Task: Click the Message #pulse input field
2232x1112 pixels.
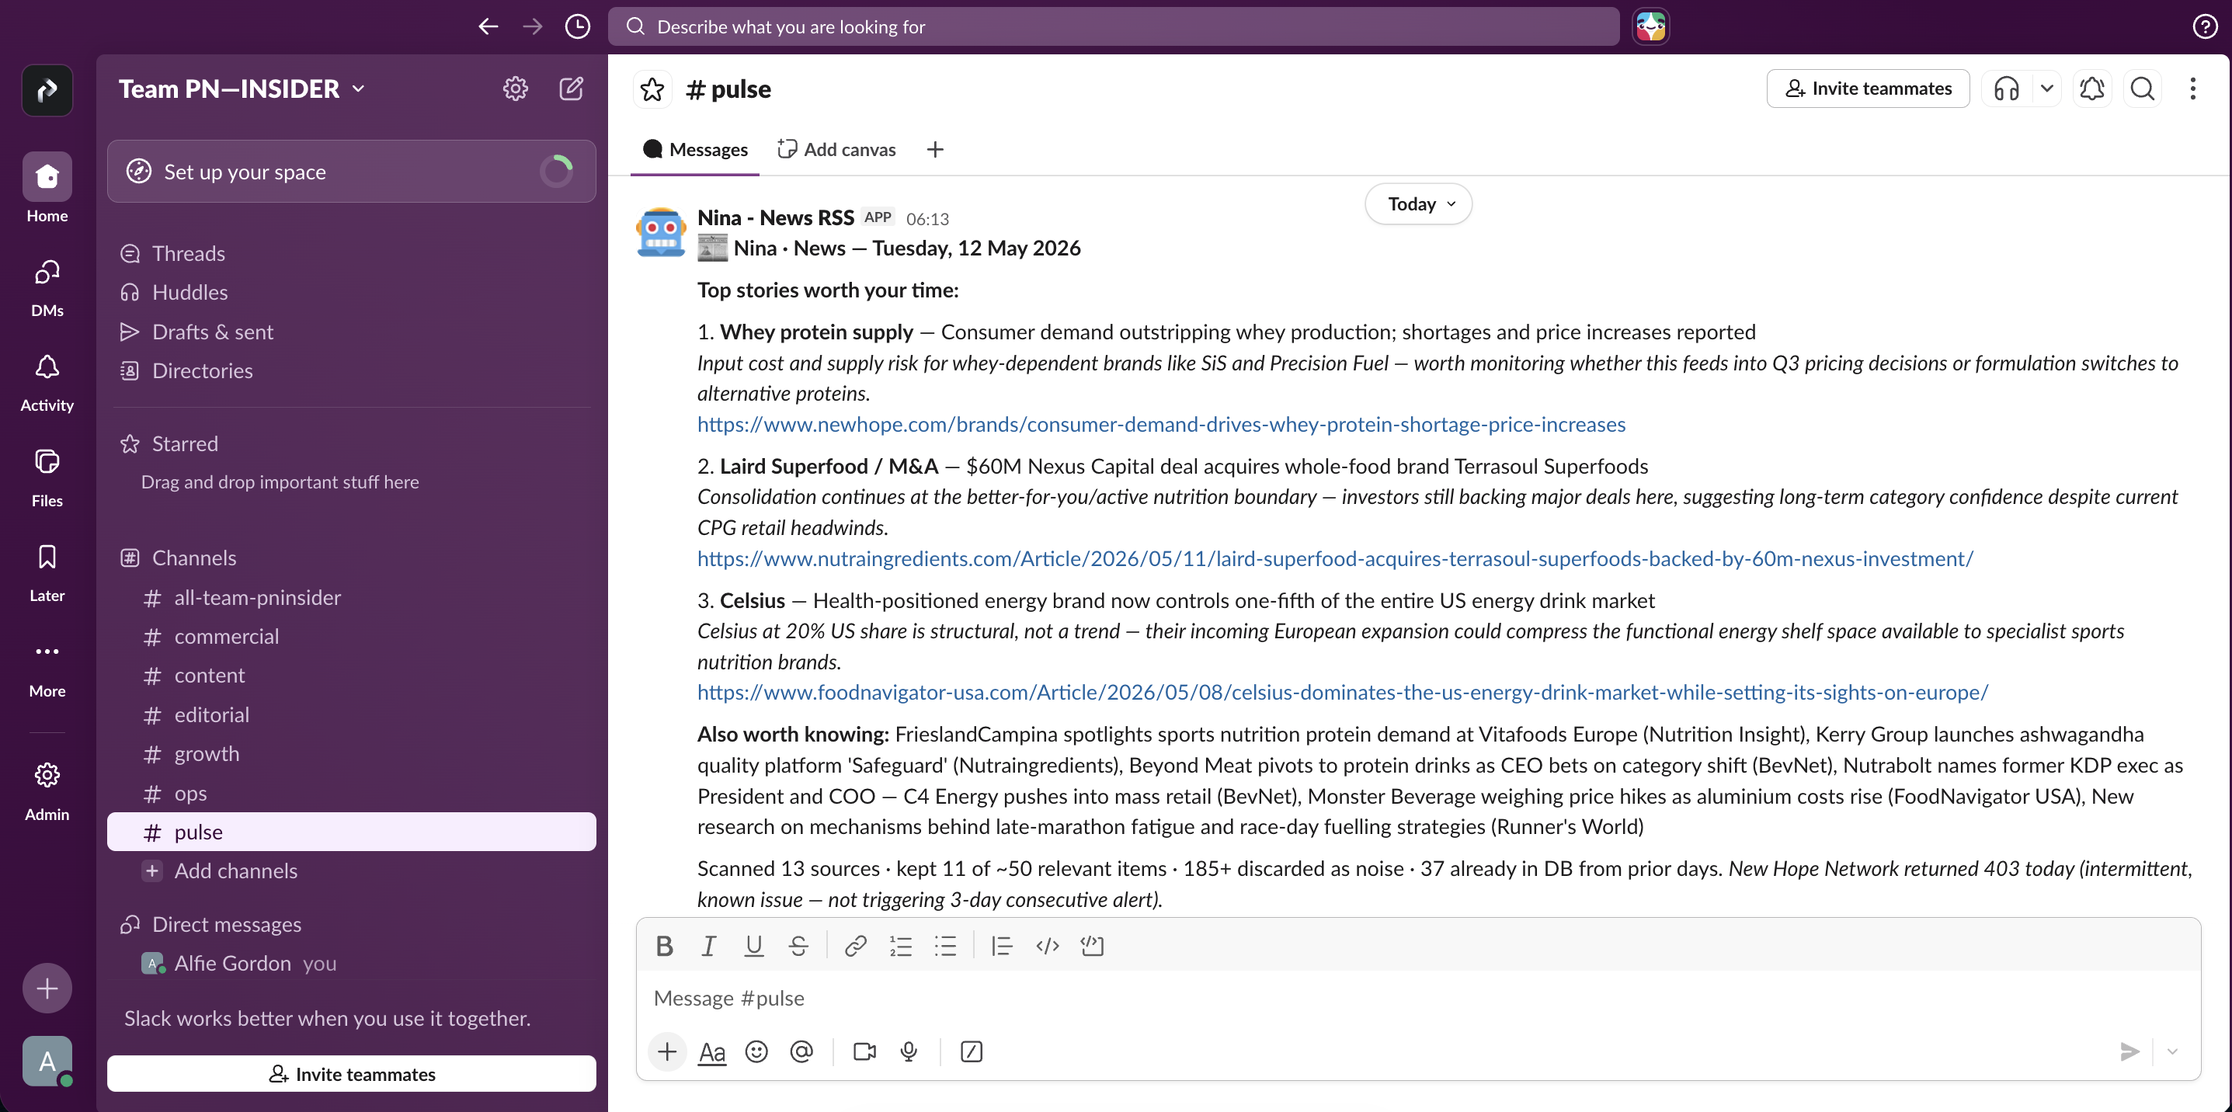Action: (1418, 998)
